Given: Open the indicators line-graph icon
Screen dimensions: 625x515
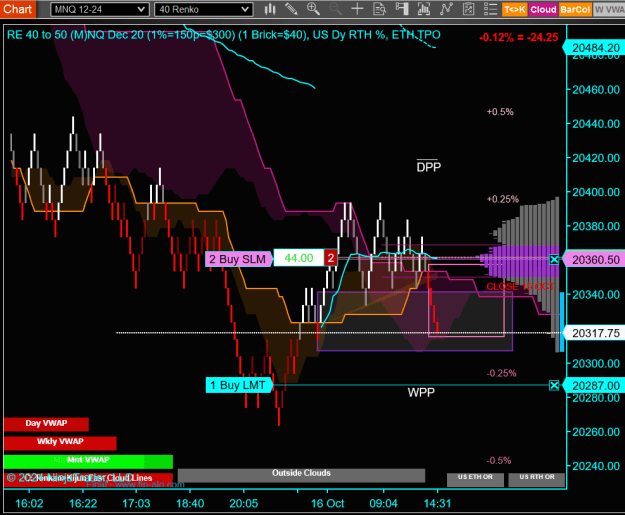Looking at the screenshot, I should coord(446,9).
